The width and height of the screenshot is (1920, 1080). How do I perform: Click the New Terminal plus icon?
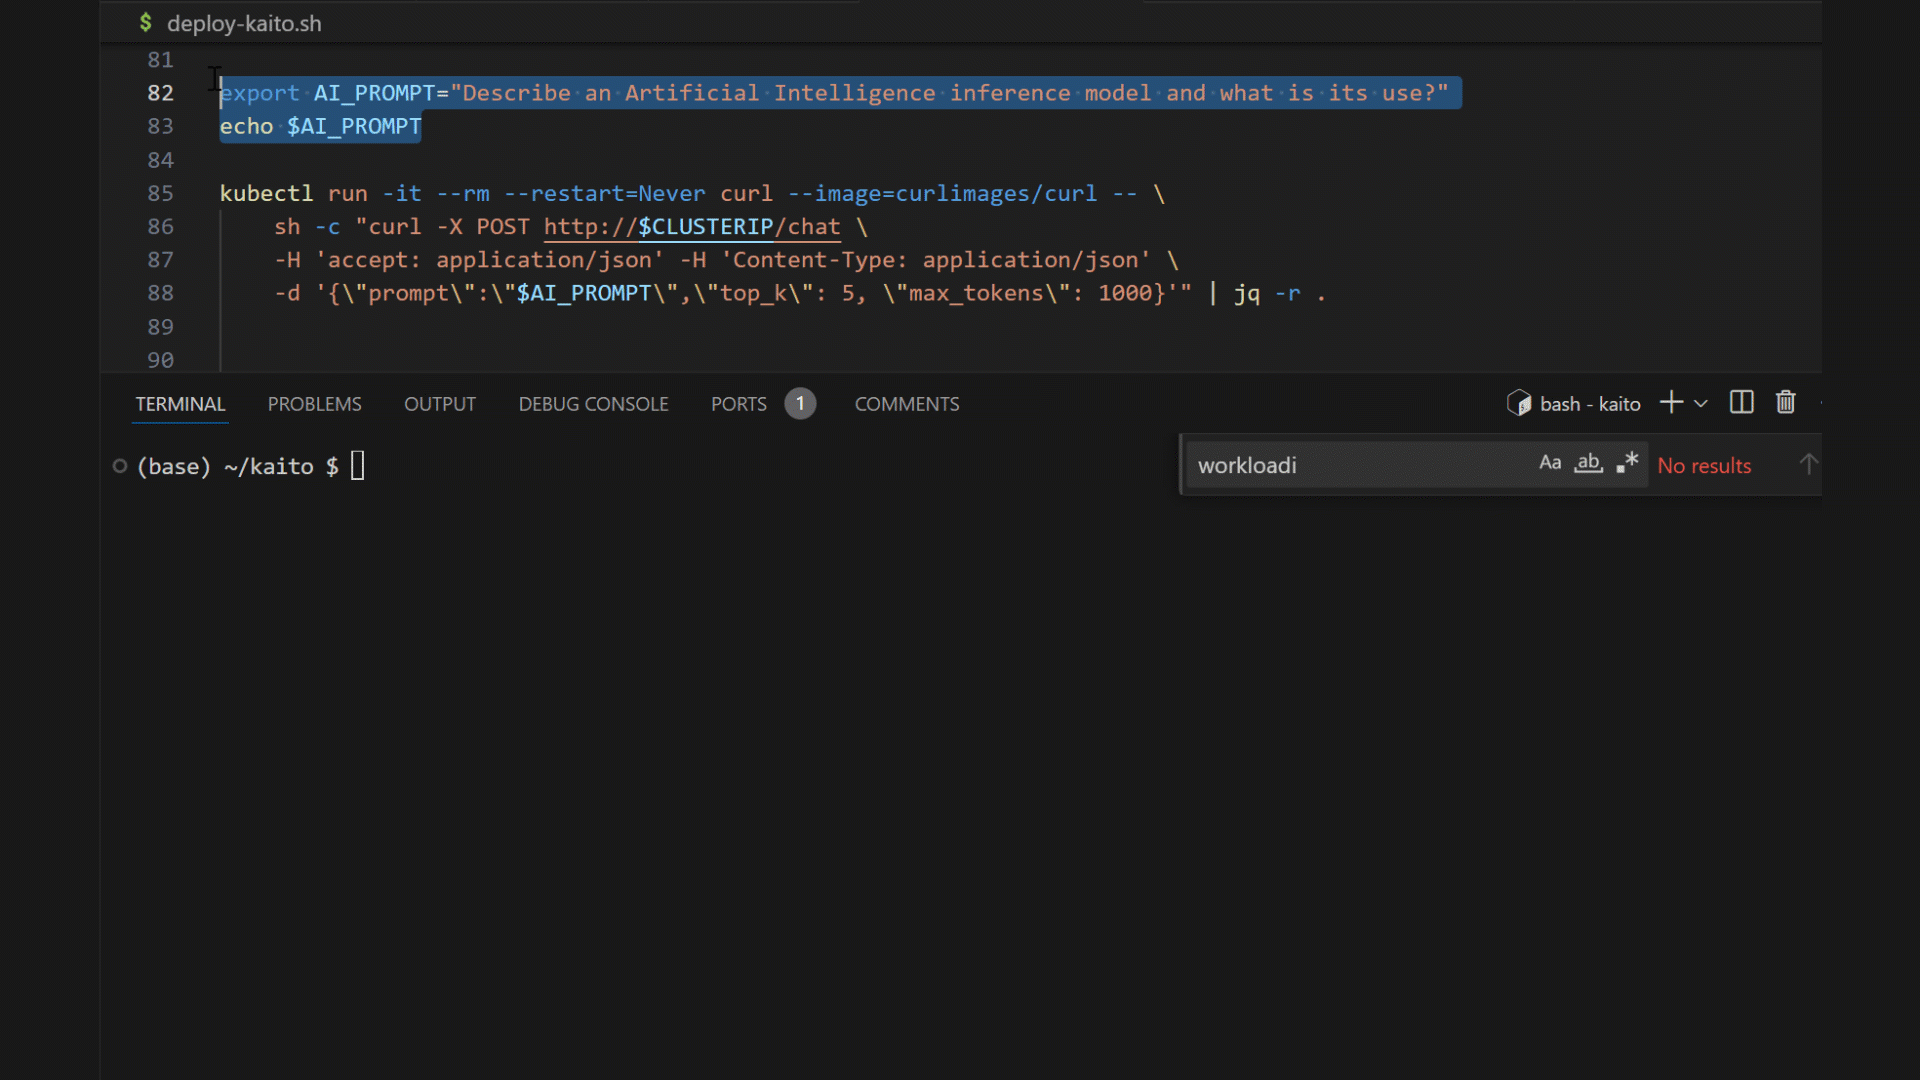click(1671, 403)
